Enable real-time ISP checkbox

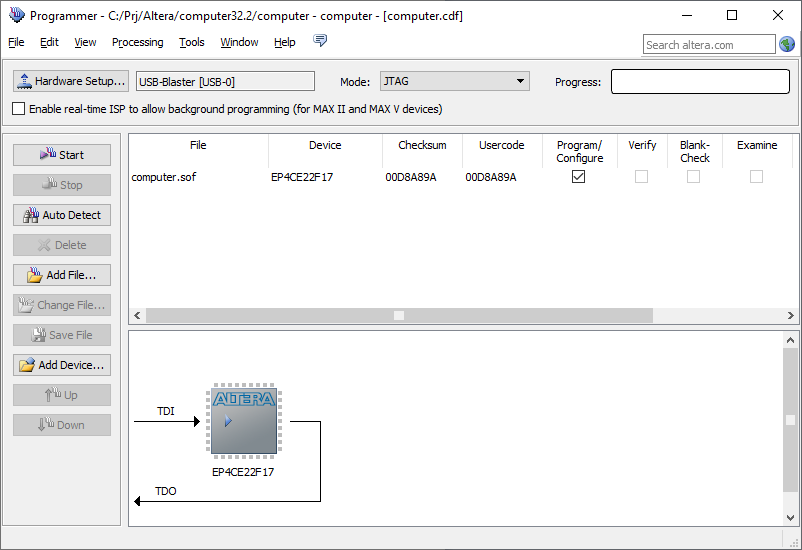coord(18,108)
